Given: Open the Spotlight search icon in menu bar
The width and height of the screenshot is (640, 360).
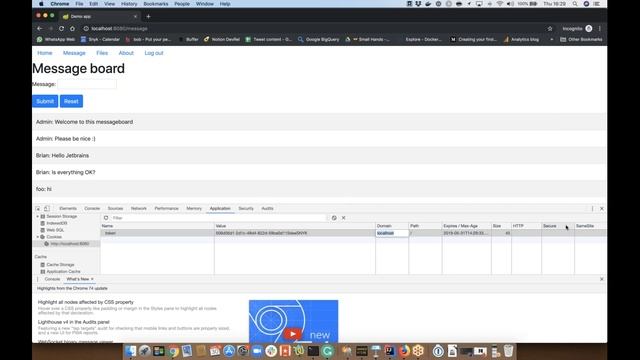Looking at the screenshot, I should 575,4.
